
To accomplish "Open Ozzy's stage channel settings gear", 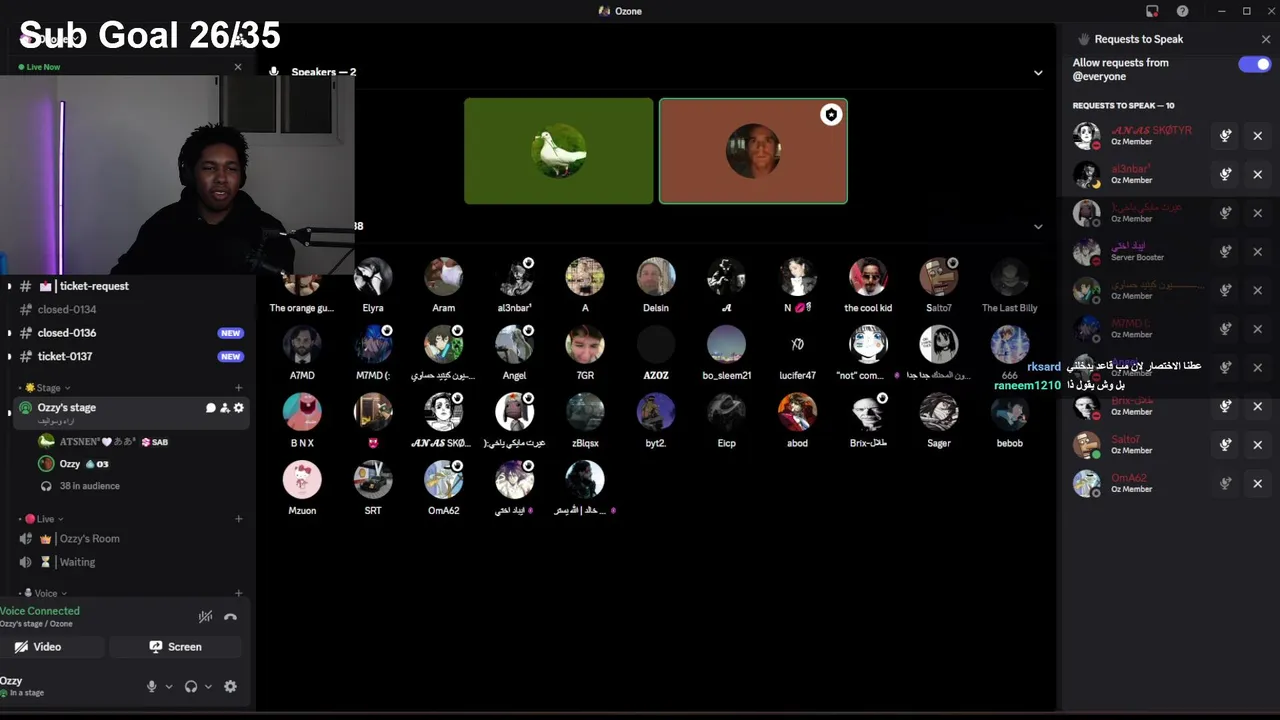I will coord(238,408).
